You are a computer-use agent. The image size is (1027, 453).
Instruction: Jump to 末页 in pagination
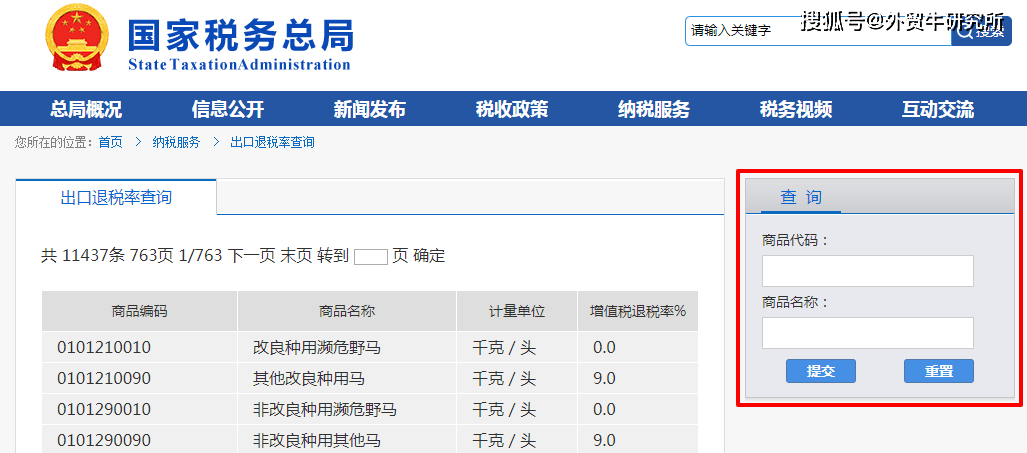pyautogui.click(x=296, y=256)
